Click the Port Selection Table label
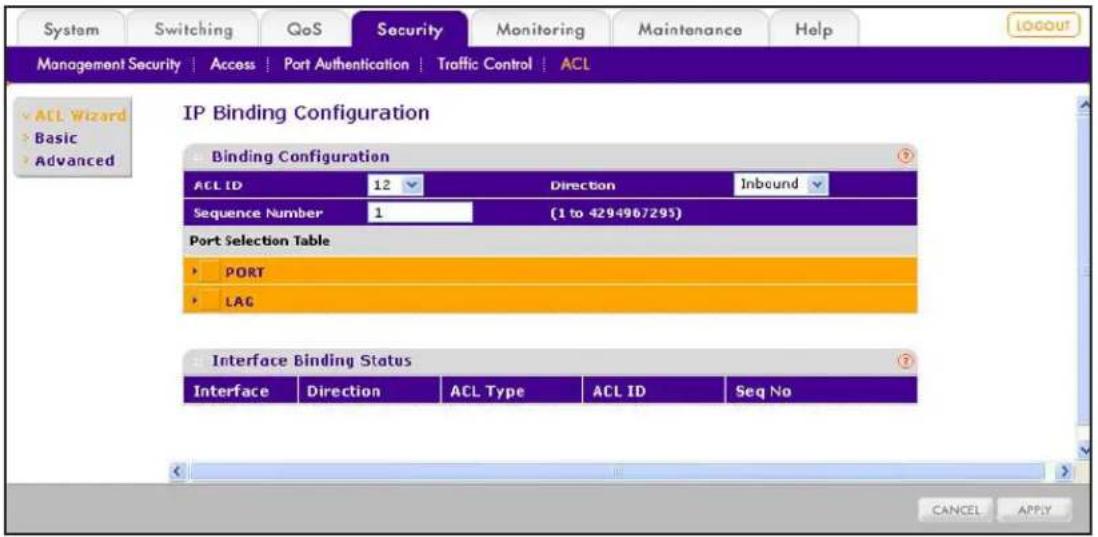The width and height of the screenshot is (1098, 537). (x=259, y=240)
